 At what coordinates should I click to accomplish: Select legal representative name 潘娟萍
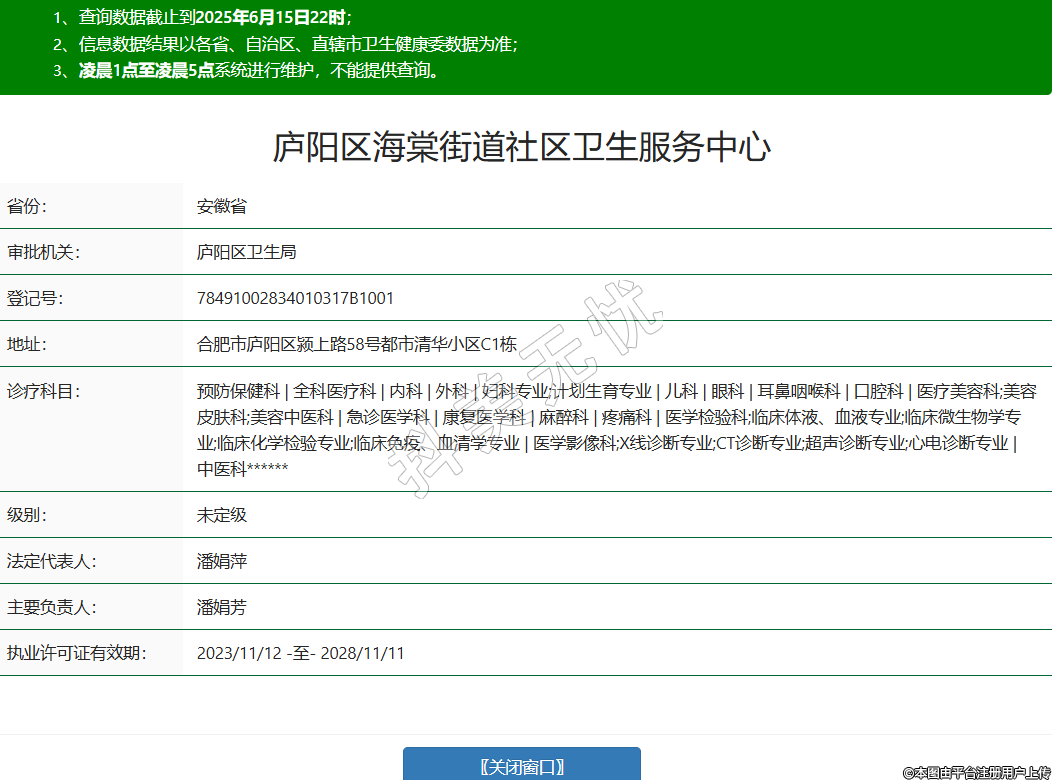click(221, 561)
